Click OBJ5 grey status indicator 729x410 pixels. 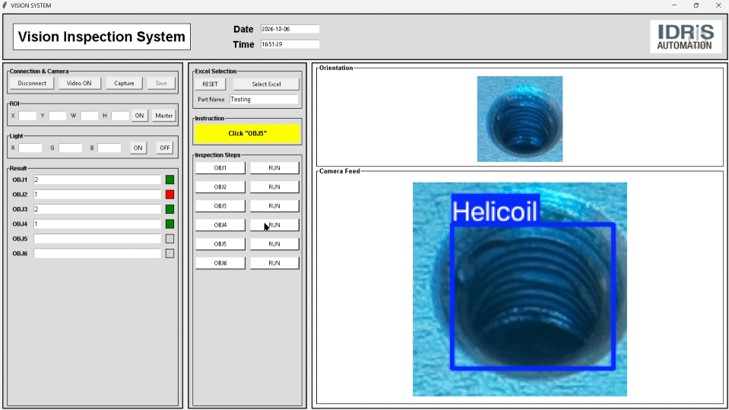170,239
